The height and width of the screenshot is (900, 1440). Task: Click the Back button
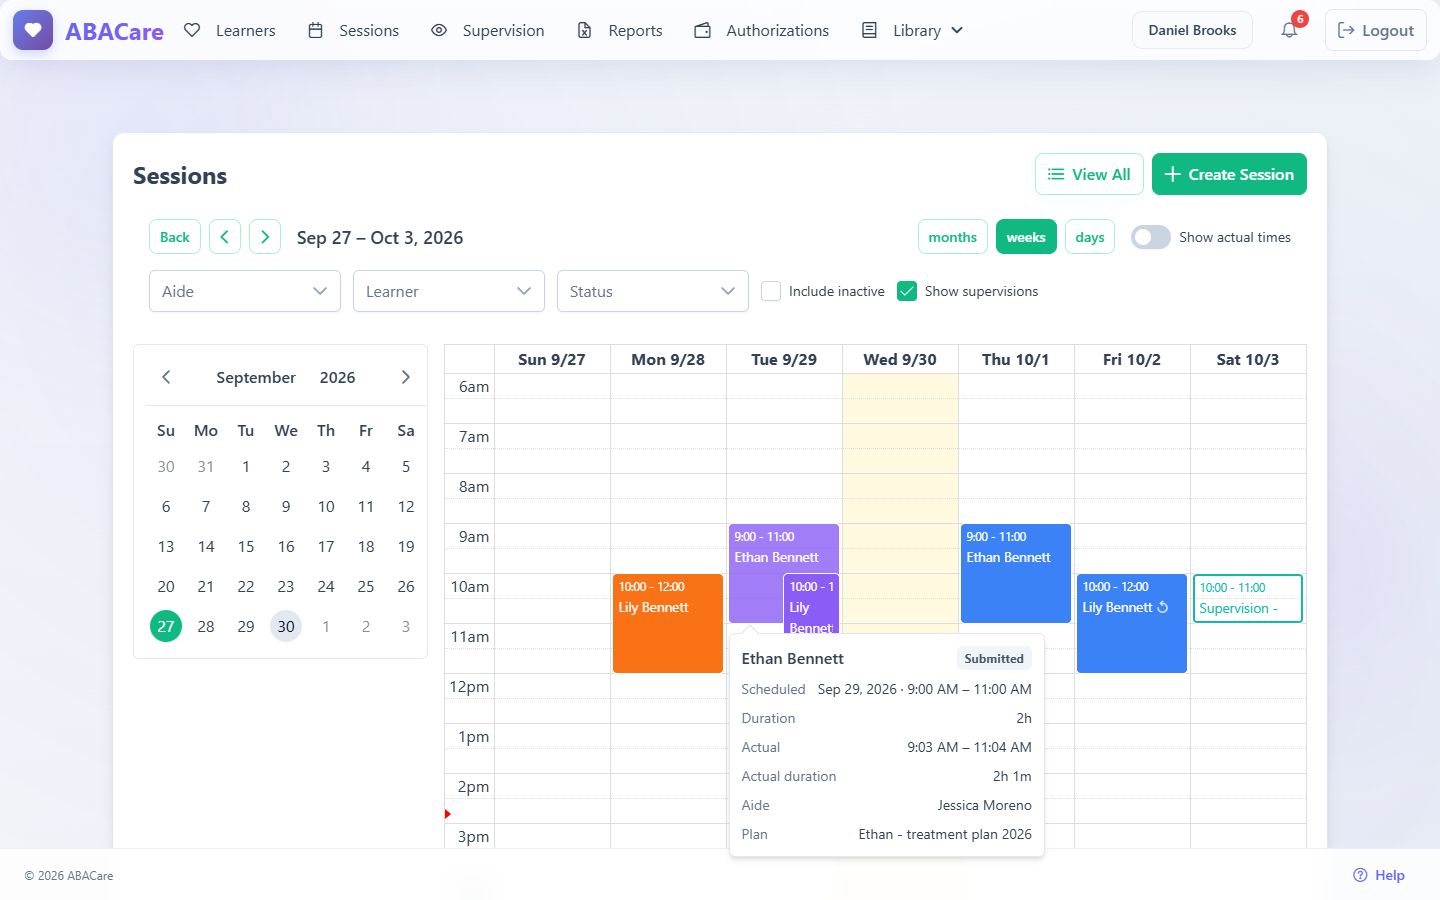pyautogui.click(x=175, y=237)
